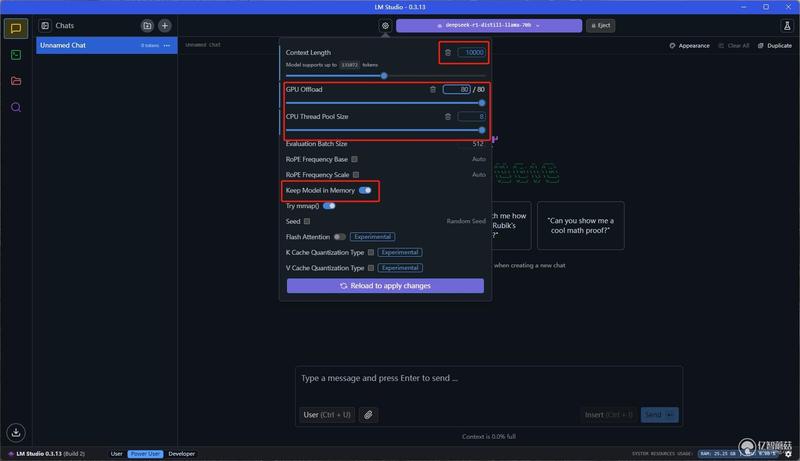This screenshot has width=800, height=461.
Task: Open the Downloads icon in the sidebar
Action: click(x=16, y=432)
